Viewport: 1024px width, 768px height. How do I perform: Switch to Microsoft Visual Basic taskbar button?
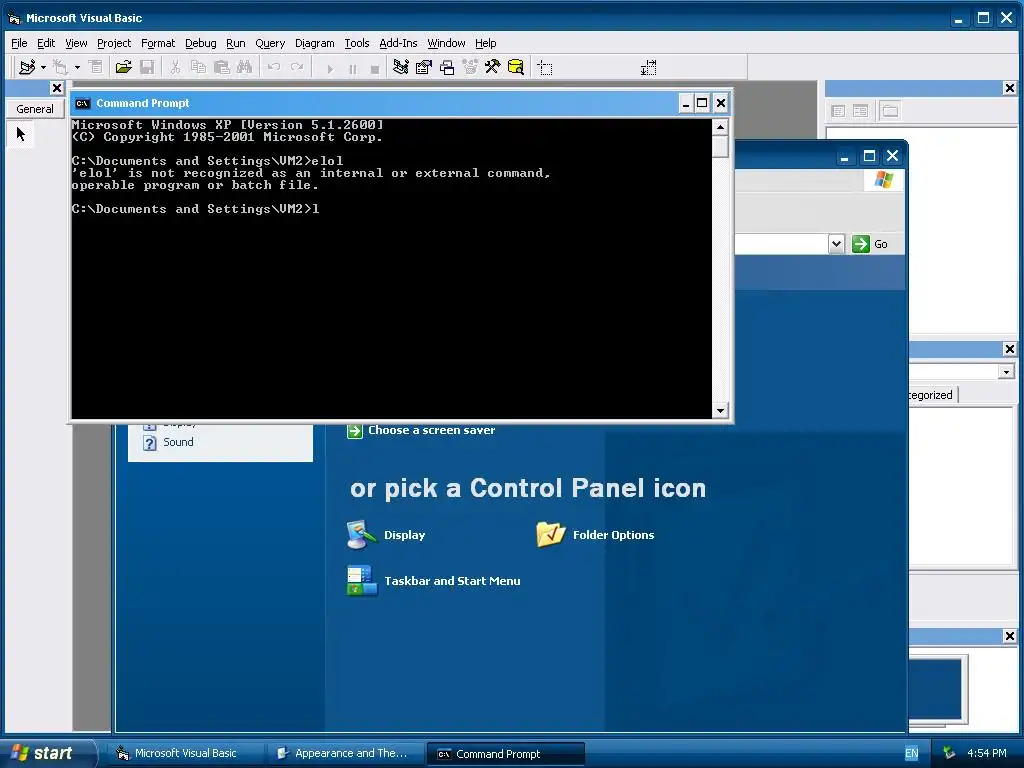[186, 754]
